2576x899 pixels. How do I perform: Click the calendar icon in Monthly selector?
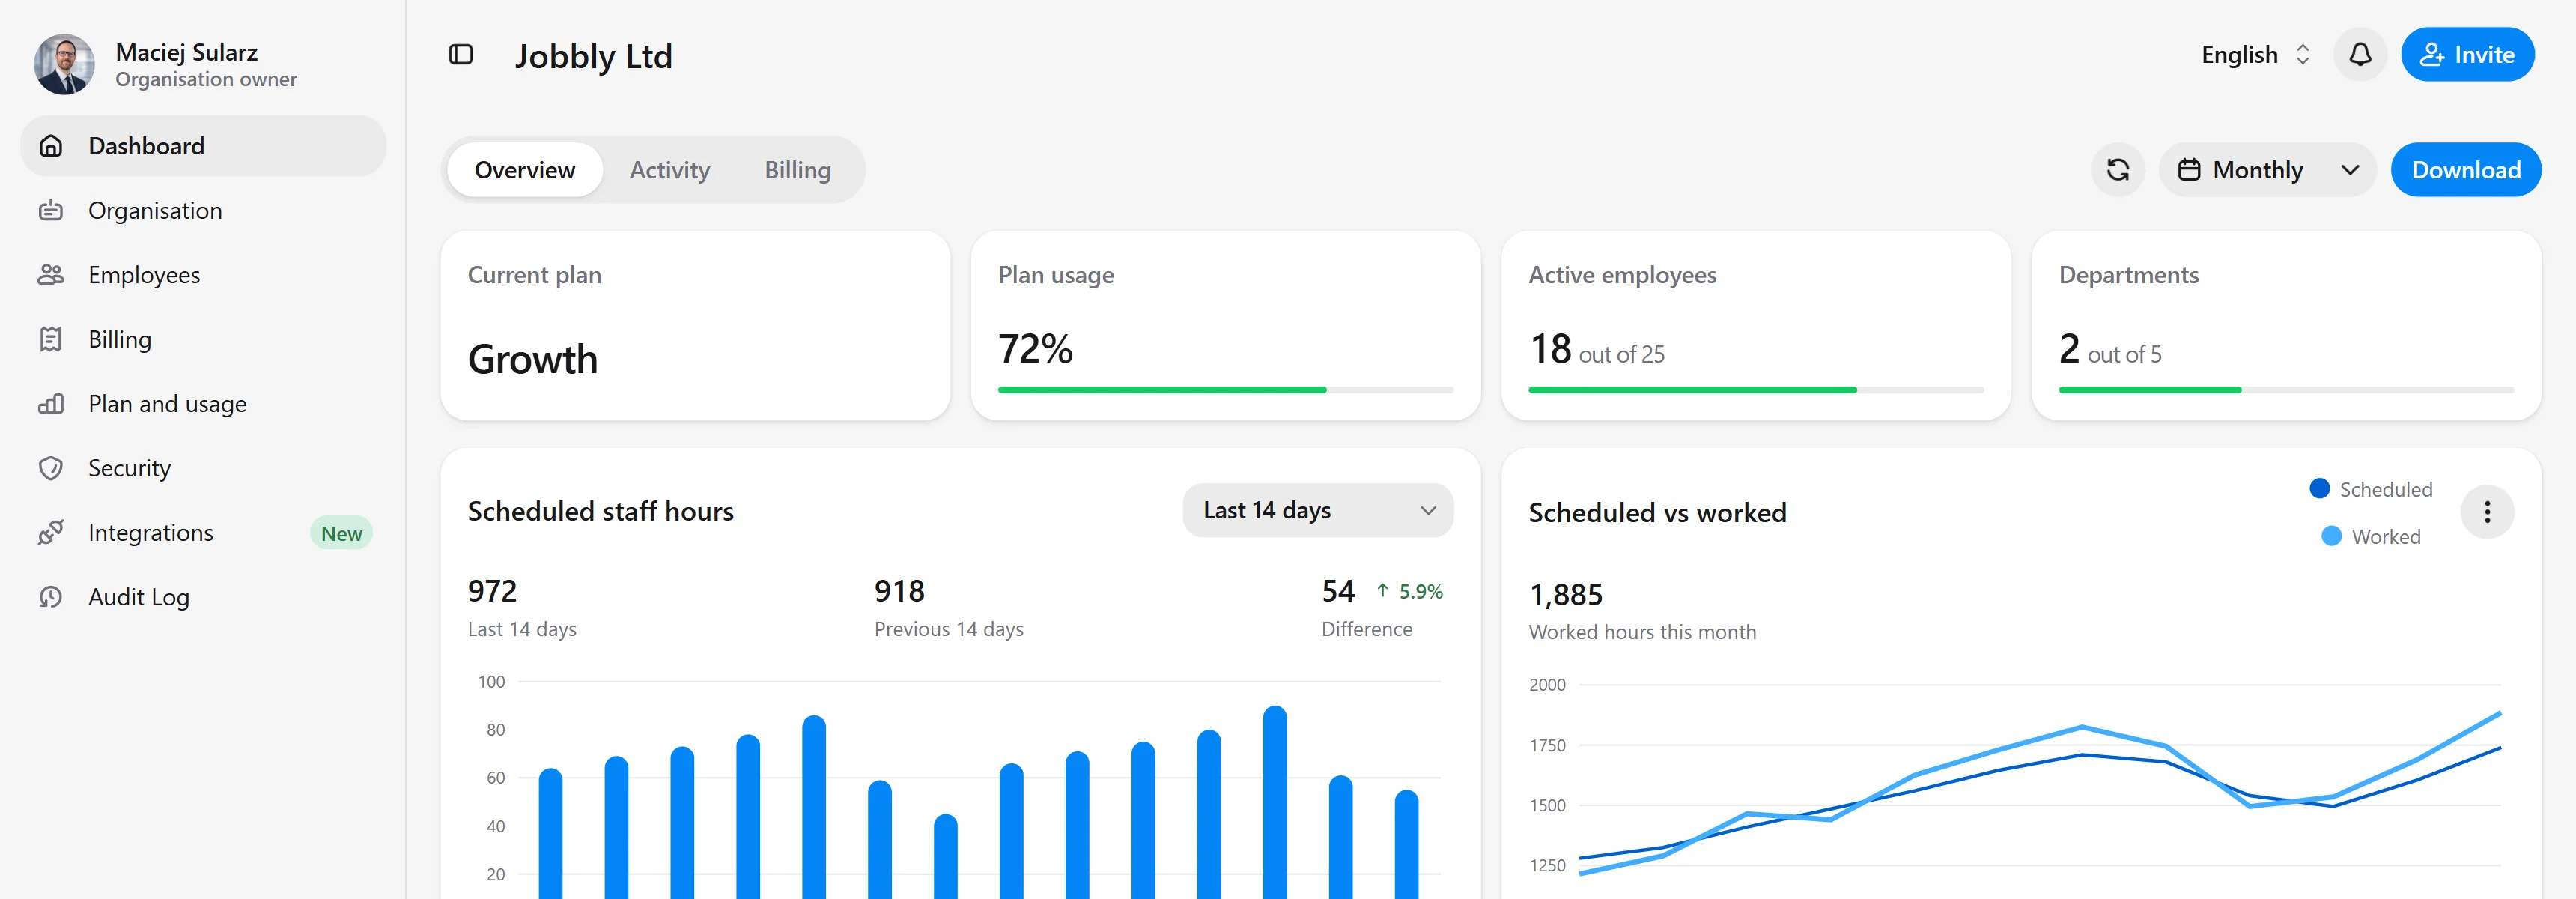[x=2189, y=170]
